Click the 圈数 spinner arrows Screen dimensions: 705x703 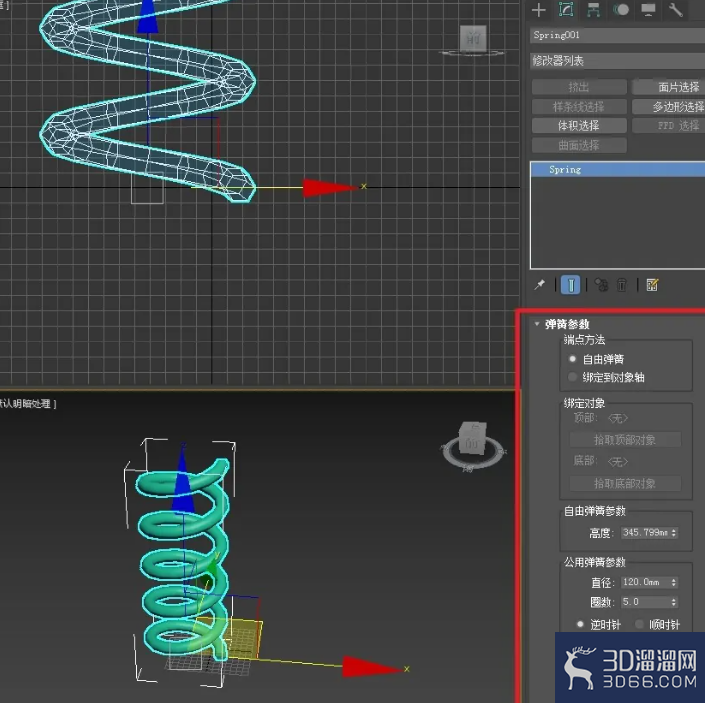[x=674, y=601]
